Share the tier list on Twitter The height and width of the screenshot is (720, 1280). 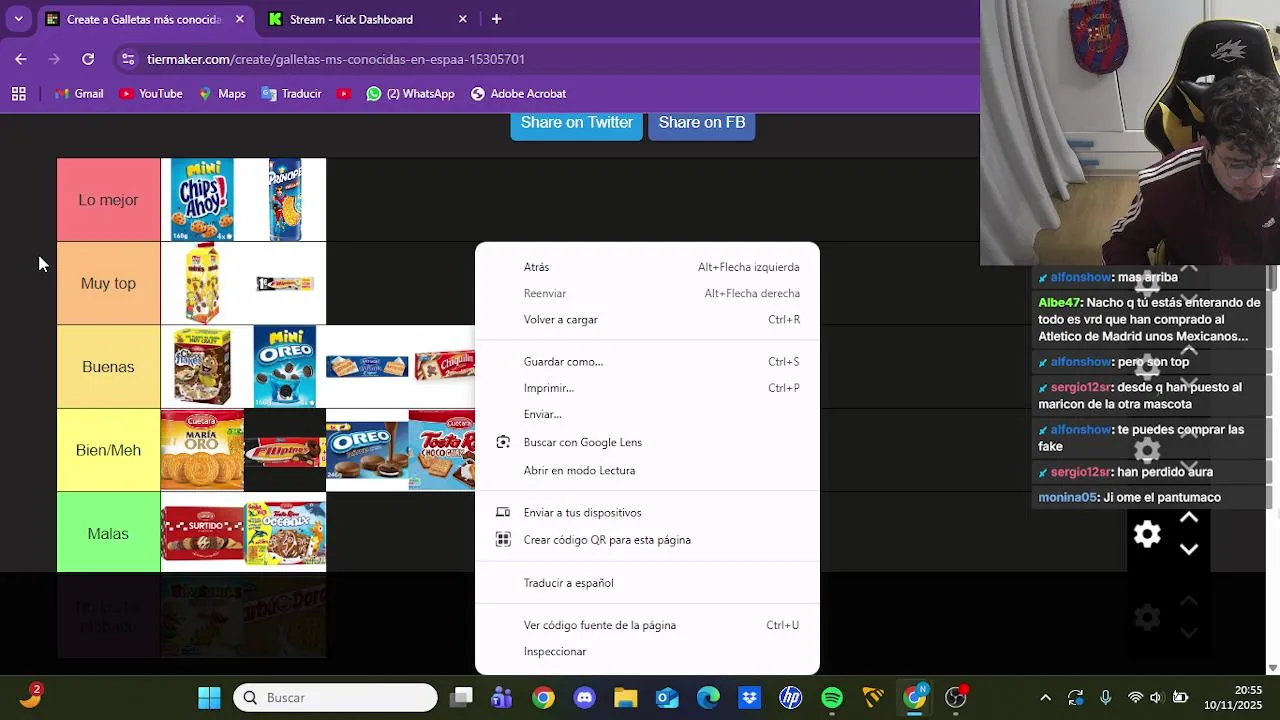coord(576,123)
